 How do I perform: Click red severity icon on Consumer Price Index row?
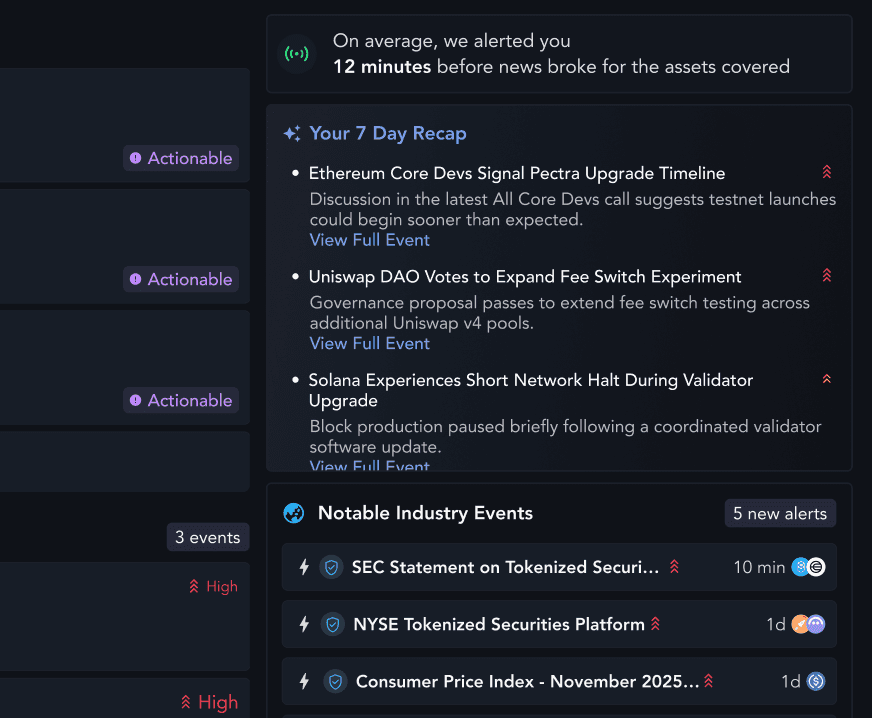coord(708,681)
